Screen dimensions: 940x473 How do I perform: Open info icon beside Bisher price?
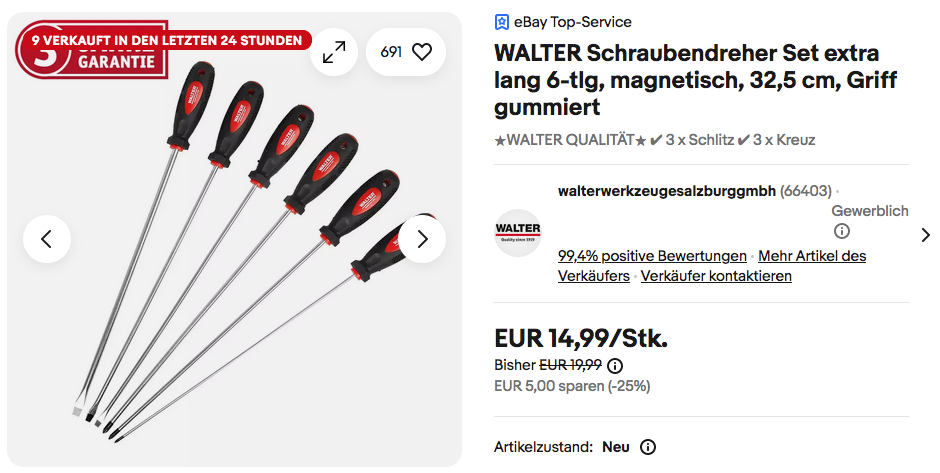[615, 365]
